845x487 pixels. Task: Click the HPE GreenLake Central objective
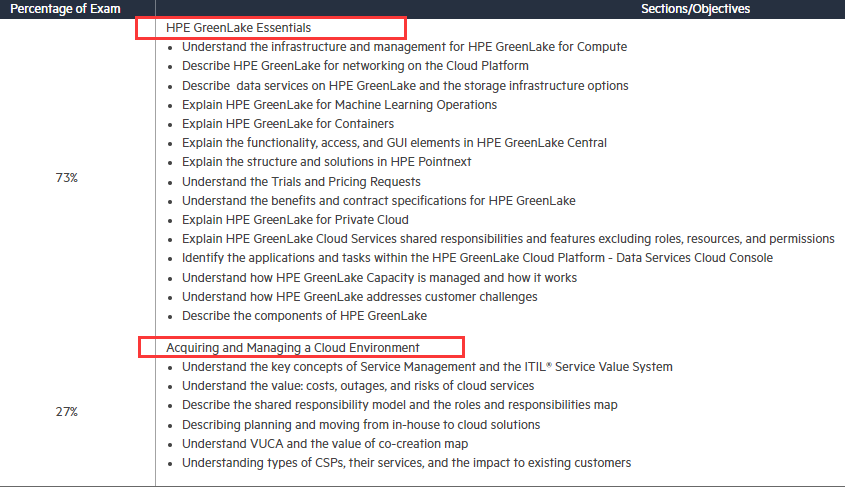click(x=394, y=143)
